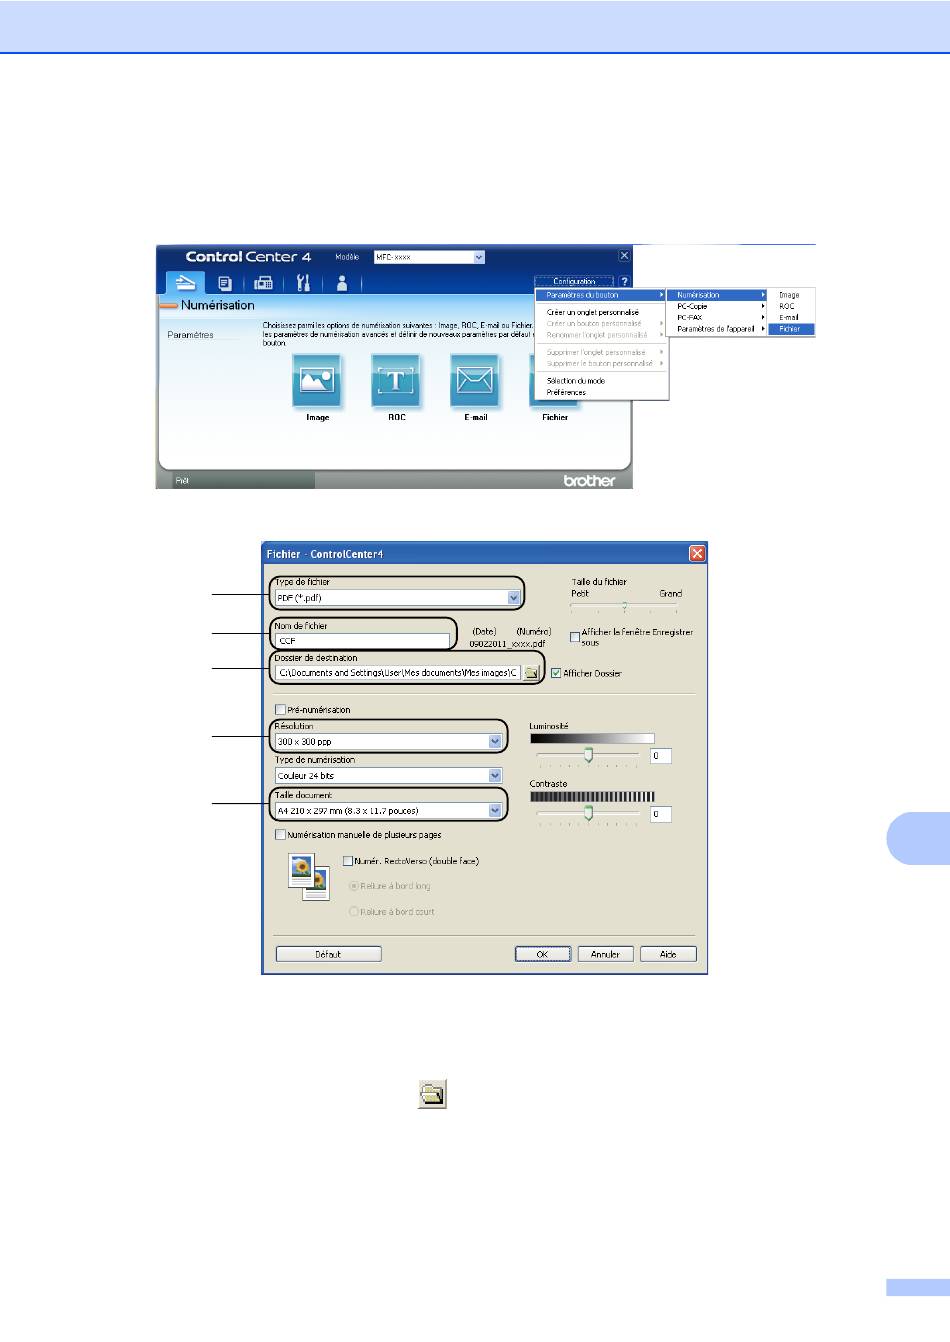950x1342 pixels.
Task: Enable Numér. Recto-Verso double face checkbox
Action: tap(348, 861)
